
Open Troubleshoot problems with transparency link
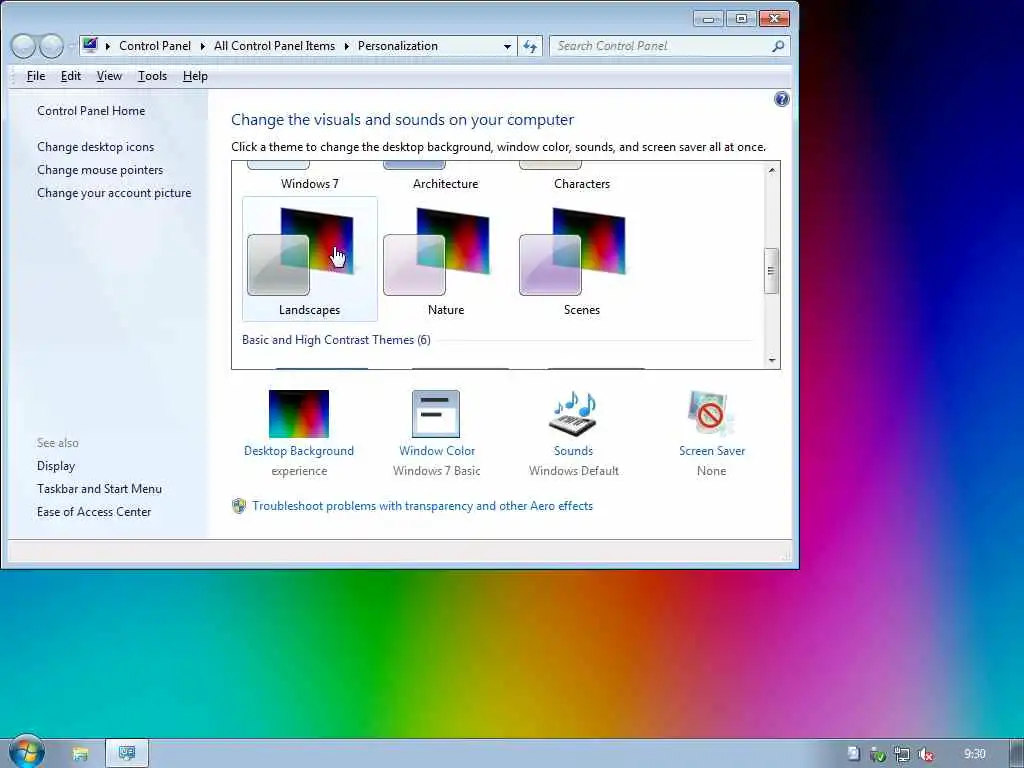(x=423, y=506)
